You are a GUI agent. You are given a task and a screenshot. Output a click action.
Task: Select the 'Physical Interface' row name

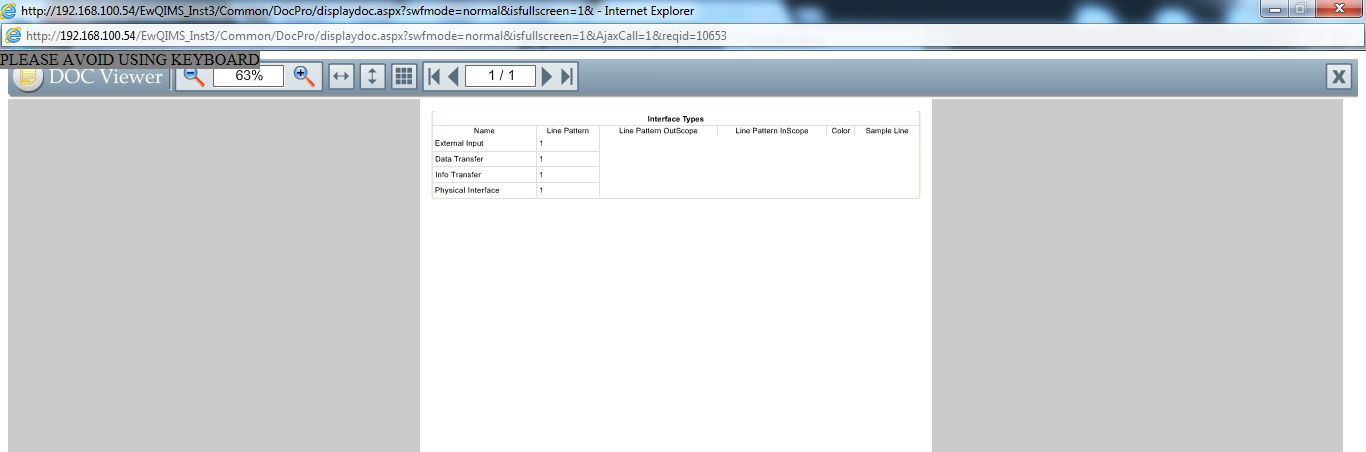pyautogui.click(x=467, y=190)
